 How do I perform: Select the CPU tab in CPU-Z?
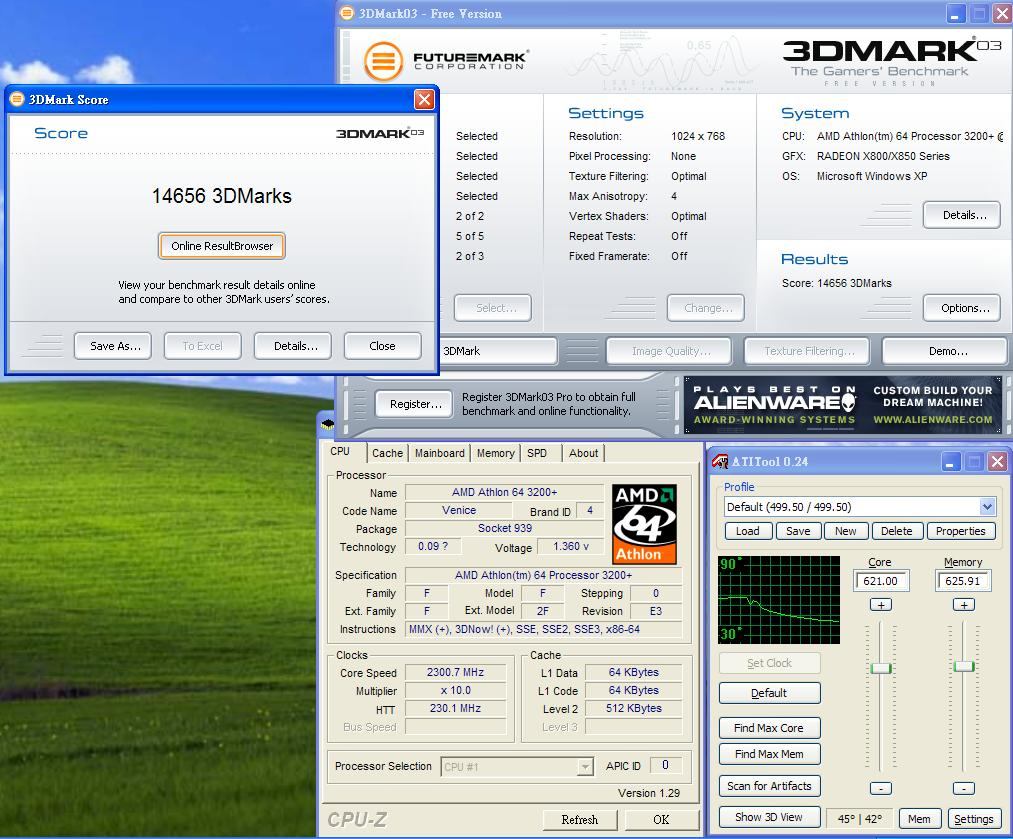340,451
